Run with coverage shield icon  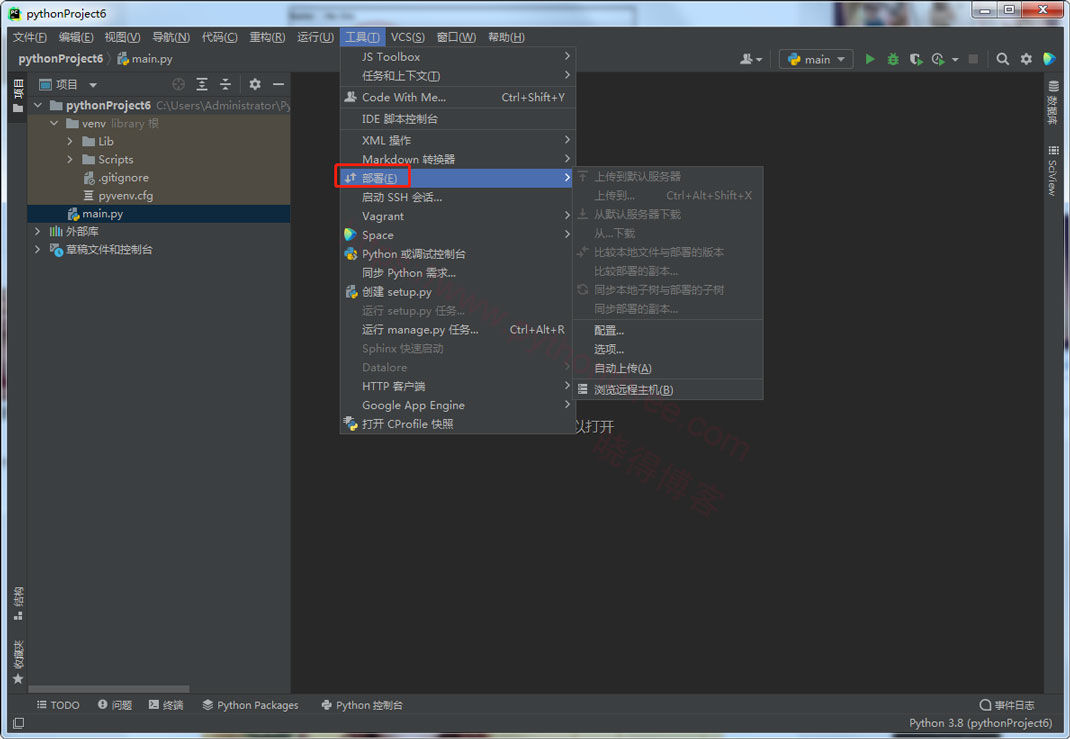tap(916, 59)
